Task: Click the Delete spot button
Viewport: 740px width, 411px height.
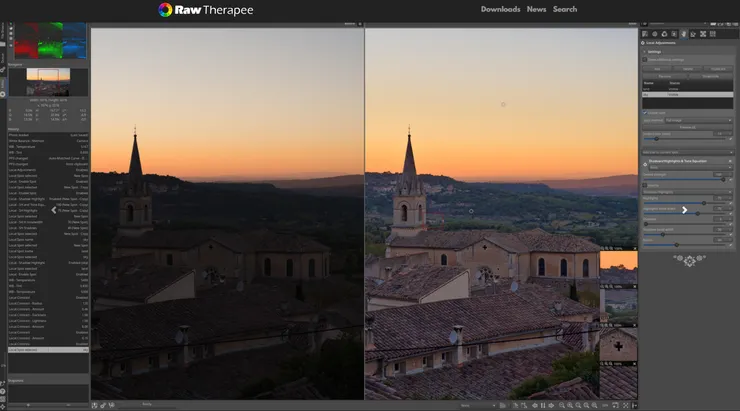Action: [x=688, y=69]
